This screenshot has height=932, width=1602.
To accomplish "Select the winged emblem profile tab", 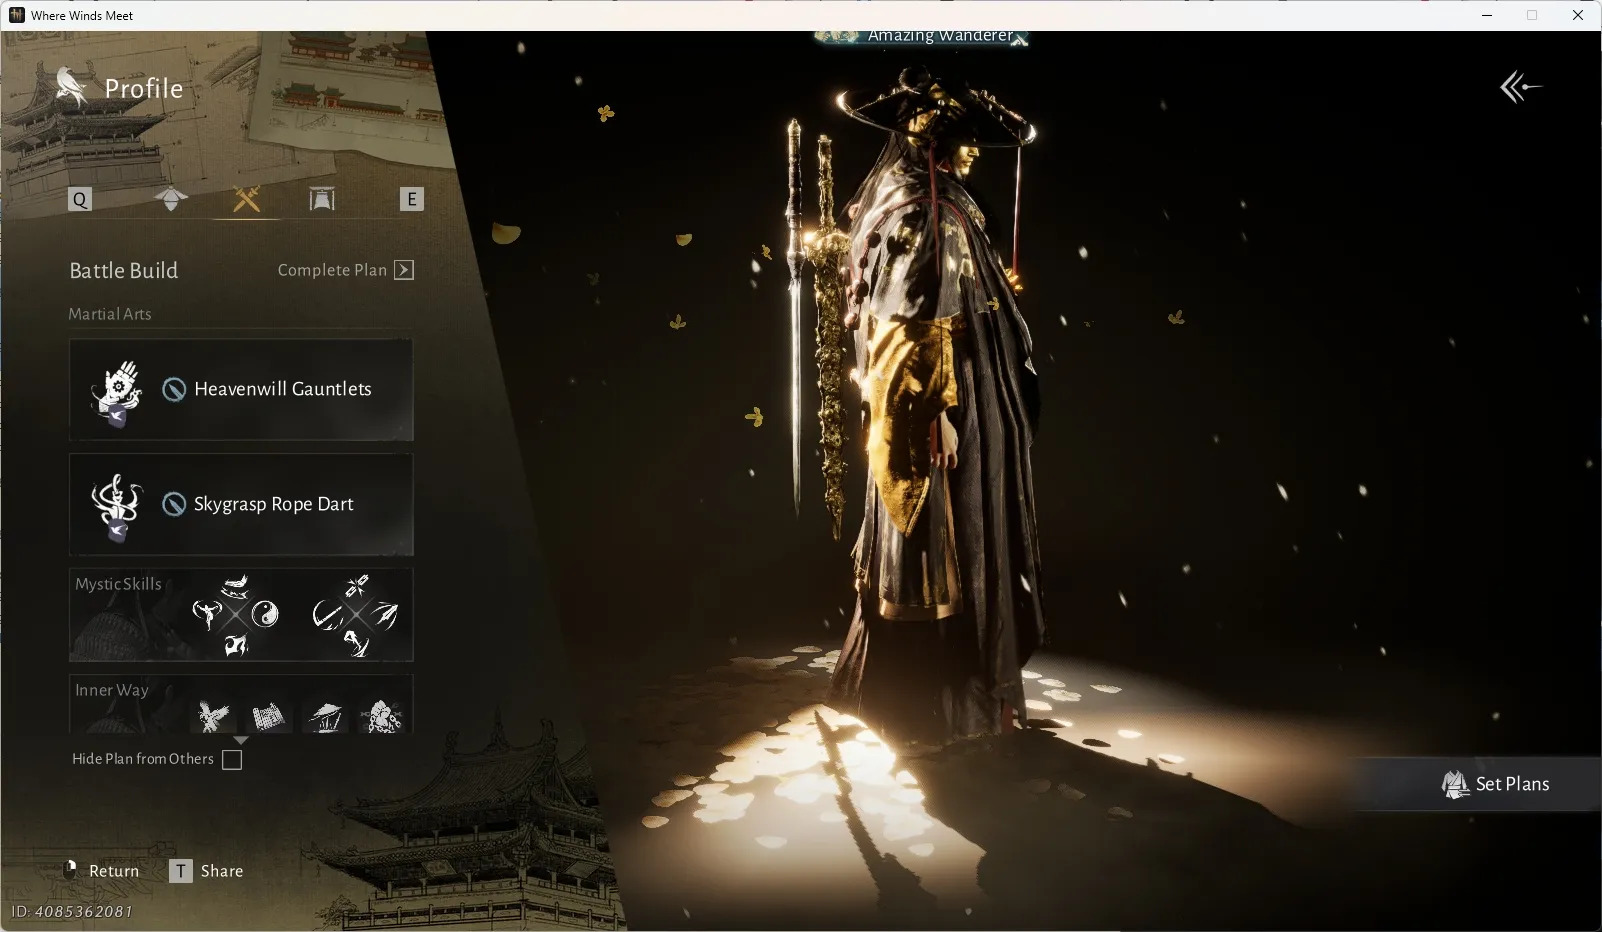I will [171, 199].
